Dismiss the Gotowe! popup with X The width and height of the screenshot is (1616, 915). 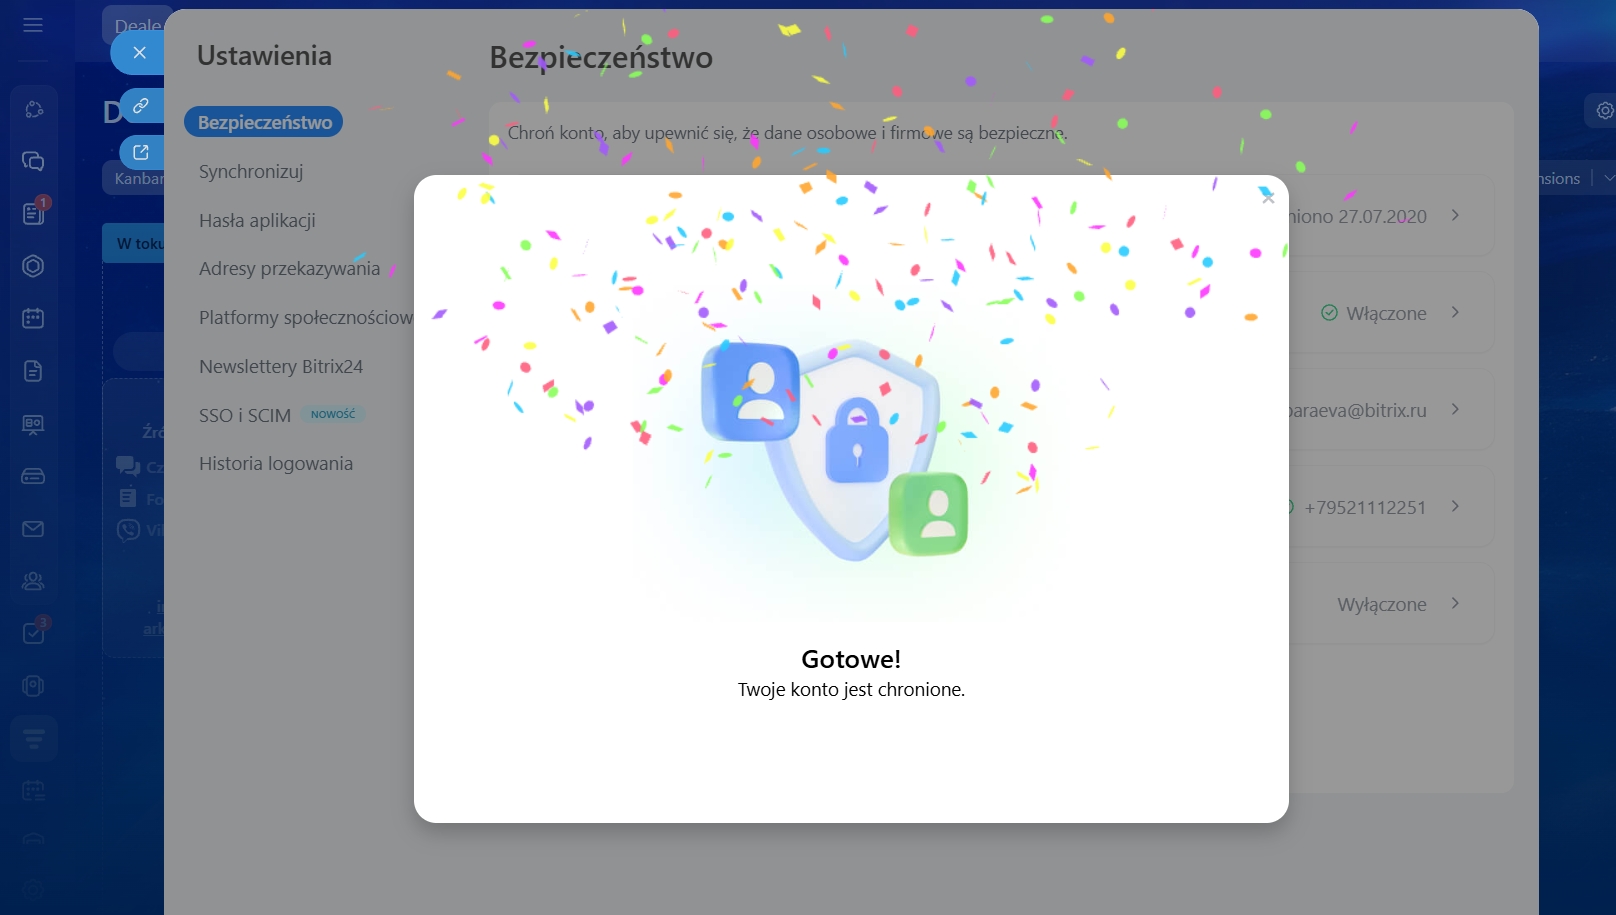1268,198
